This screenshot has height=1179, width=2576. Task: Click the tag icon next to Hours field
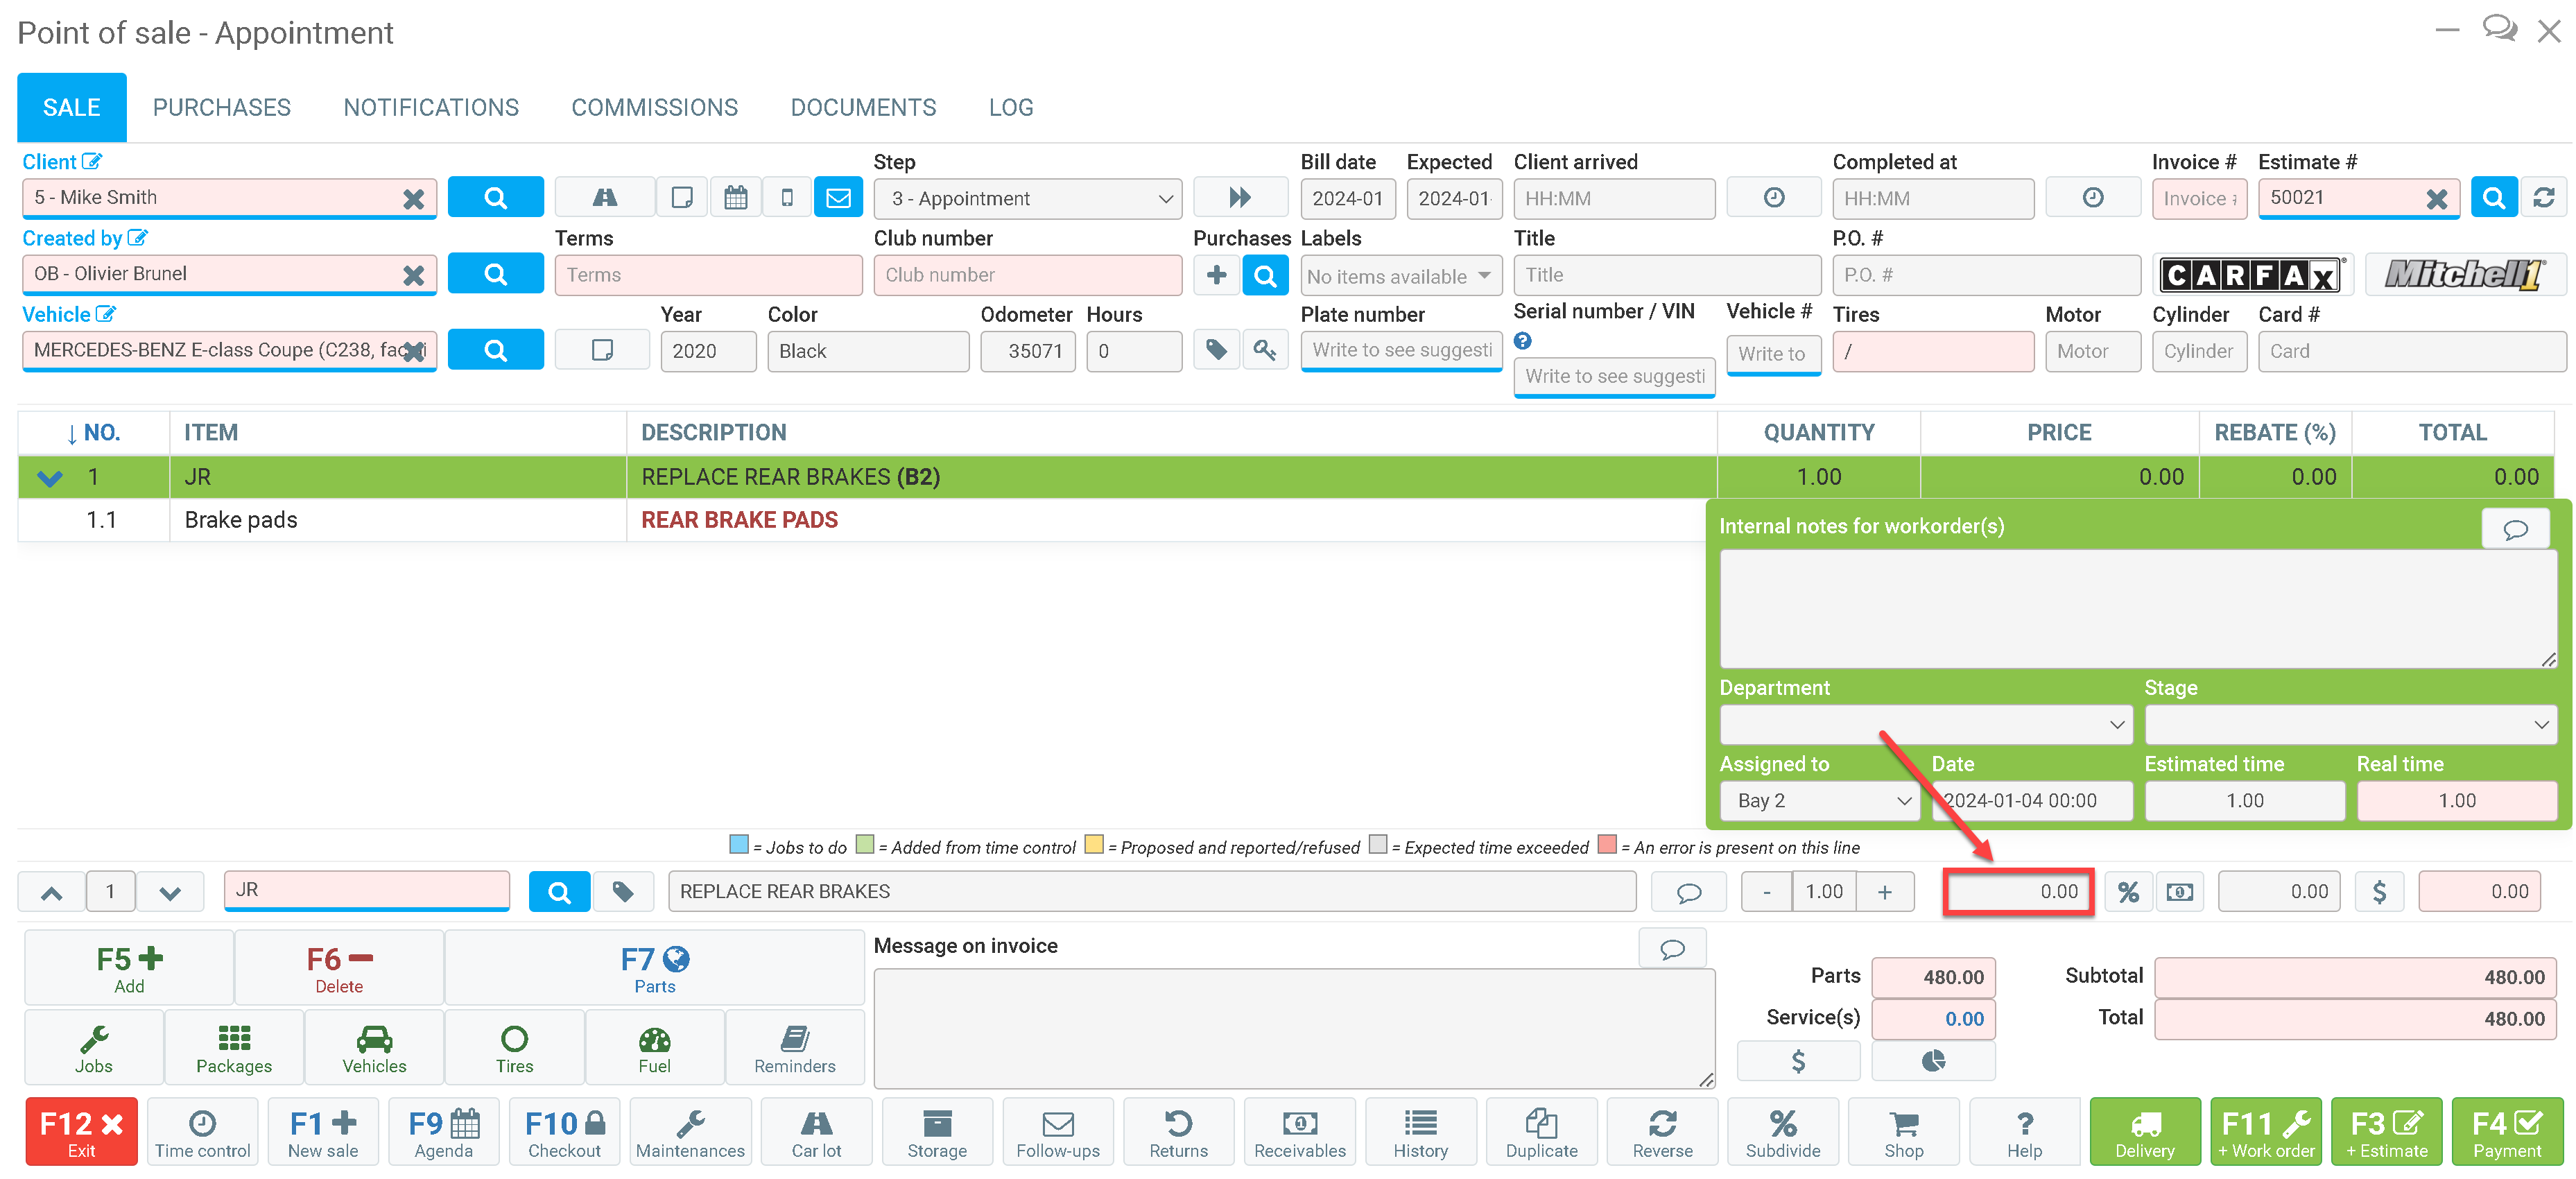[1216, 350]
